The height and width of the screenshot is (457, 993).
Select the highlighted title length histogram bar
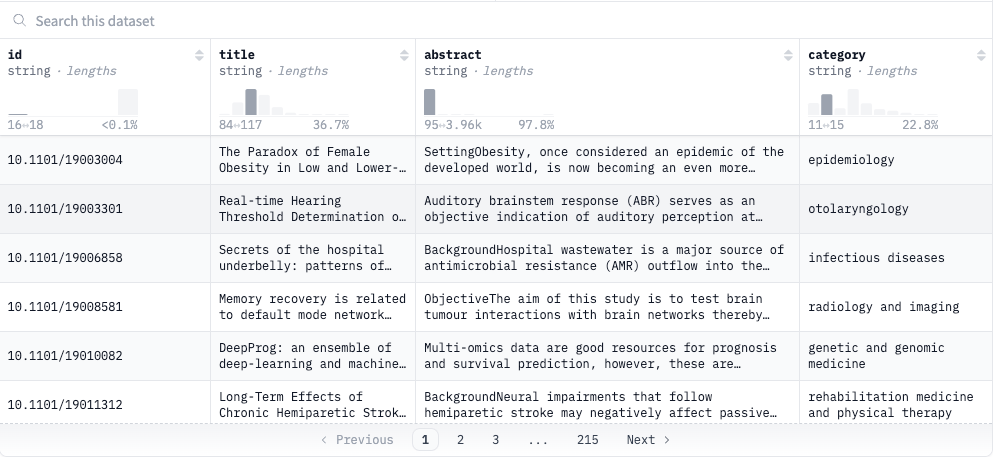(x=251, y=102)
